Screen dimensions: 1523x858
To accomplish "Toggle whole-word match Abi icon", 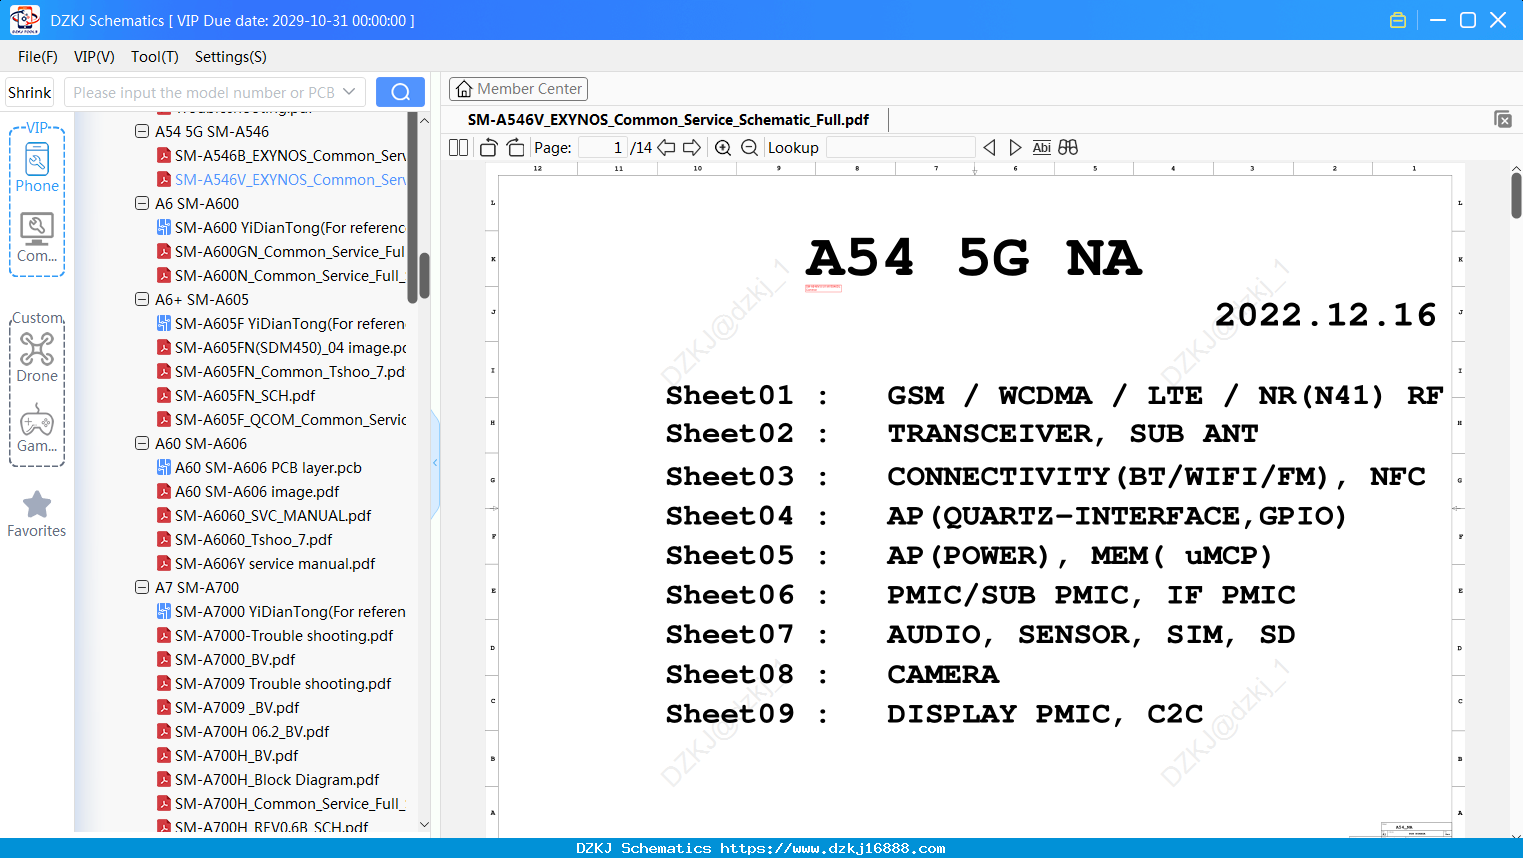I will [1042, 148].
